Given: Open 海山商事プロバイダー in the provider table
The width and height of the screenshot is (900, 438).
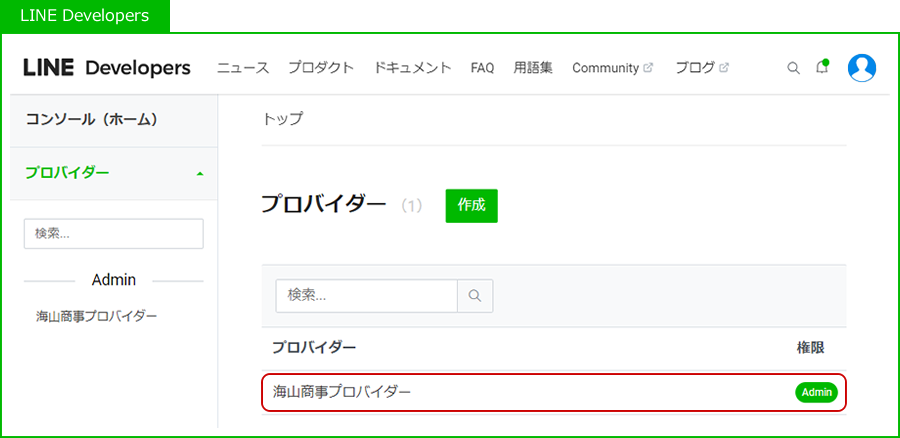Looking at the screenshot, I should [x=554, y=393].
